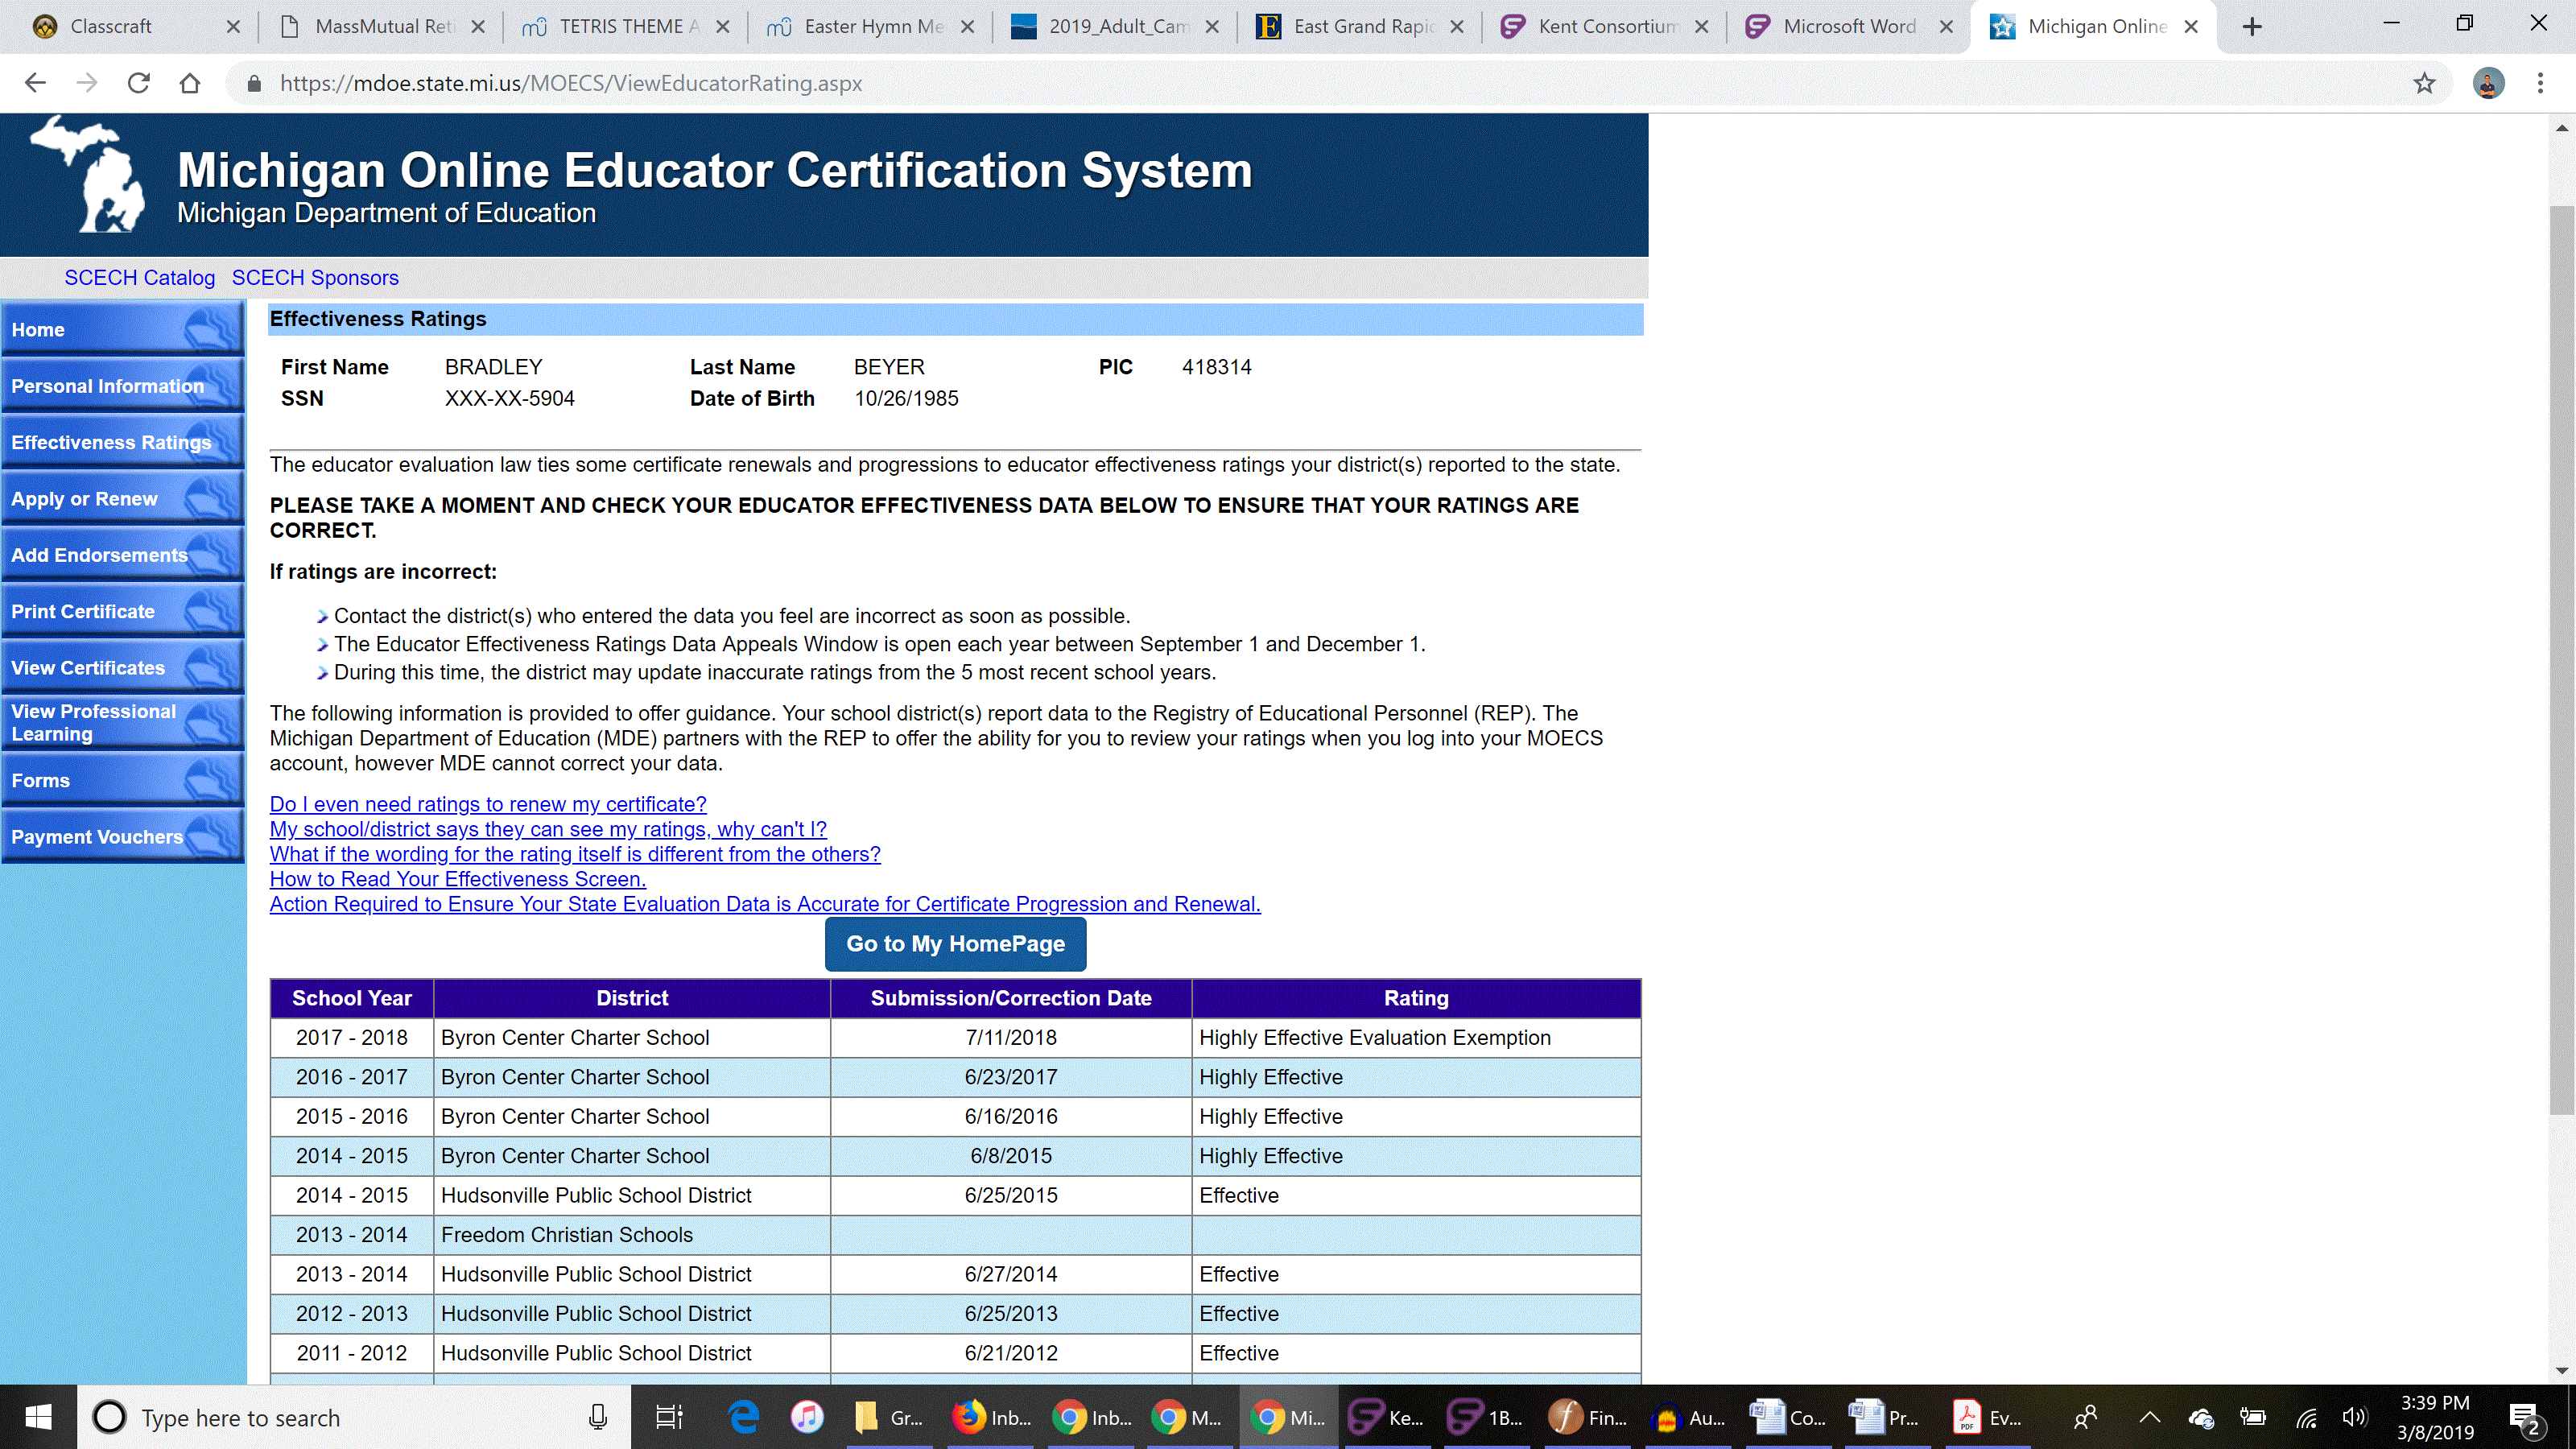
Task: Show hidden system tray icons chevron
Action: click(2150, 1417)
